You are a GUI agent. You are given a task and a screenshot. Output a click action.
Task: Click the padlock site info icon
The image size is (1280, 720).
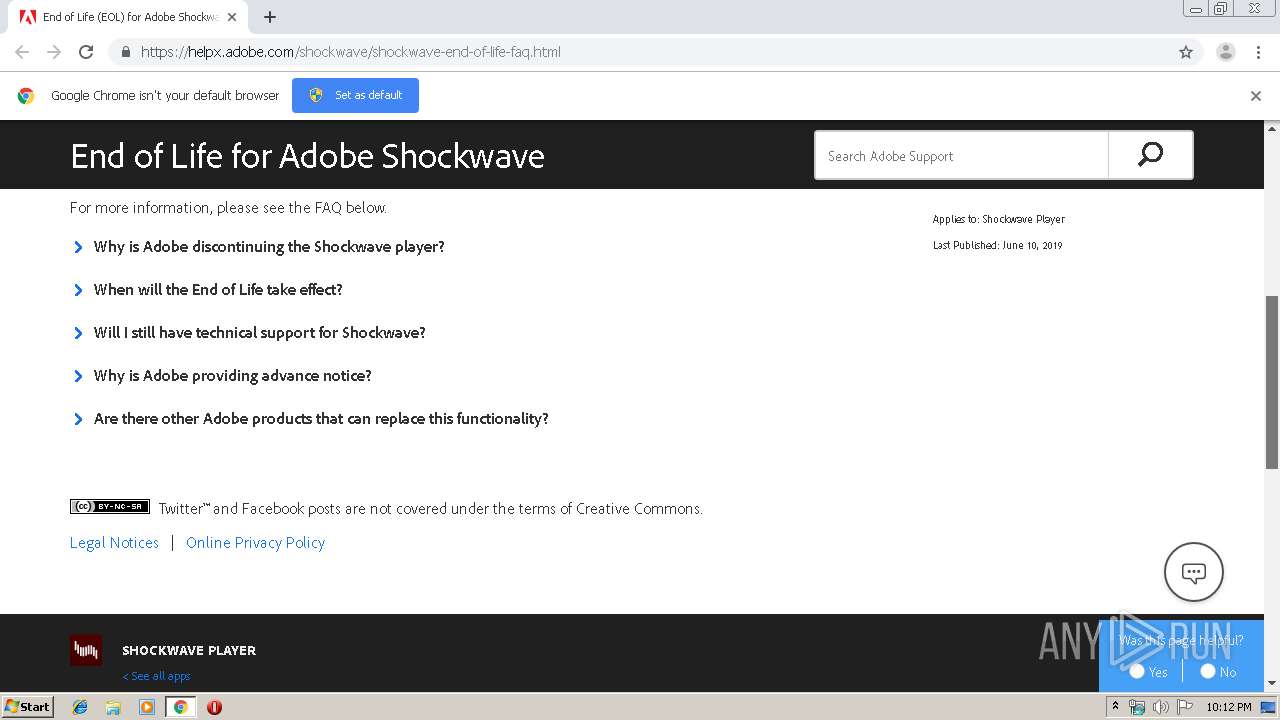pyautogui.click(x=125, y=52)
